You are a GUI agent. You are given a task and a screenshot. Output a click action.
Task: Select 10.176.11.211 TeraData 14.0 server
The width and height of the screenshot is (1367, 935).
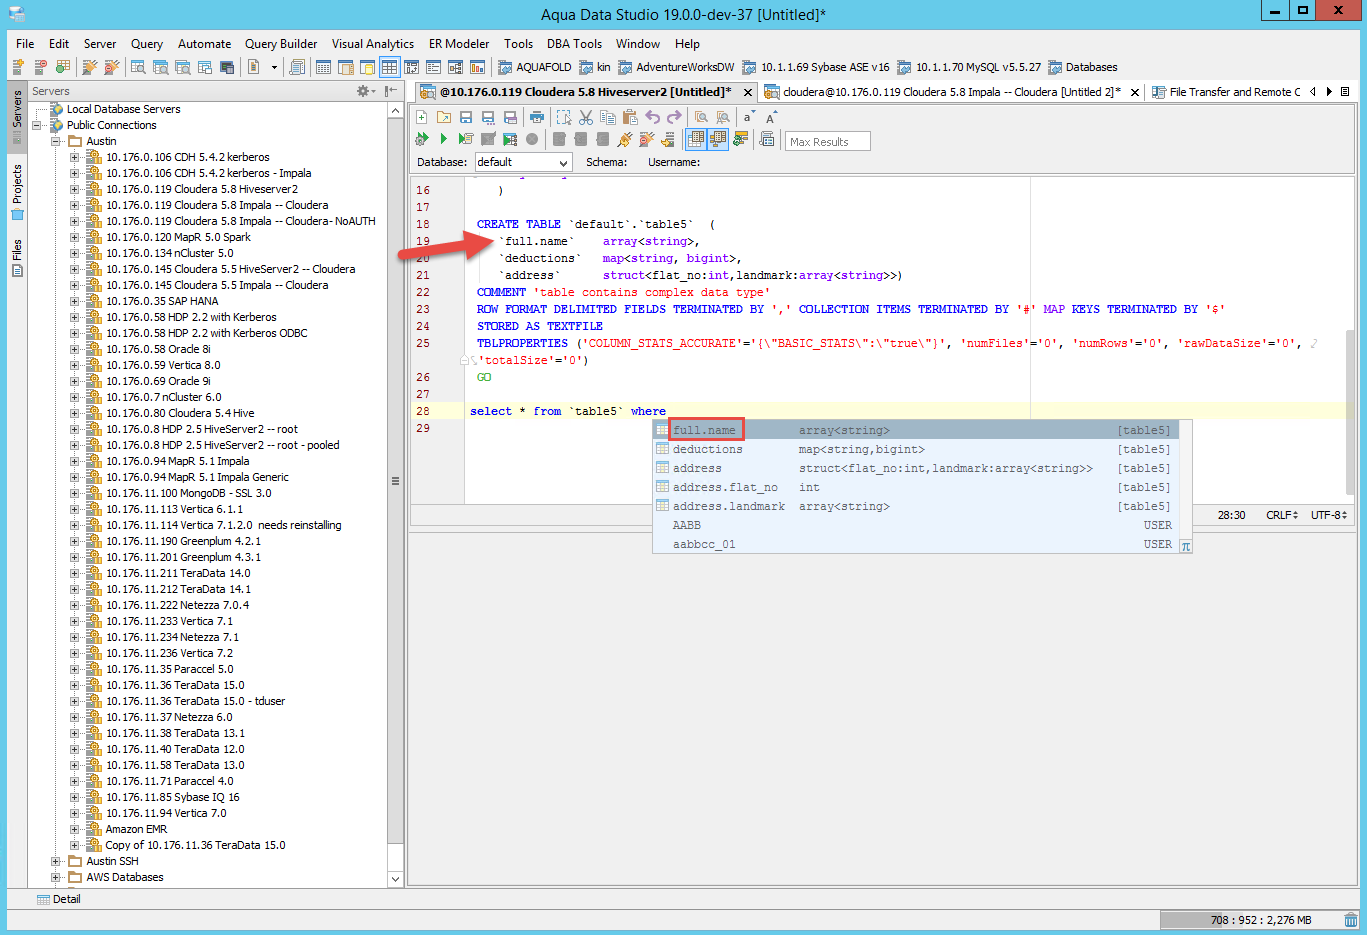click(x=178, y=573)
